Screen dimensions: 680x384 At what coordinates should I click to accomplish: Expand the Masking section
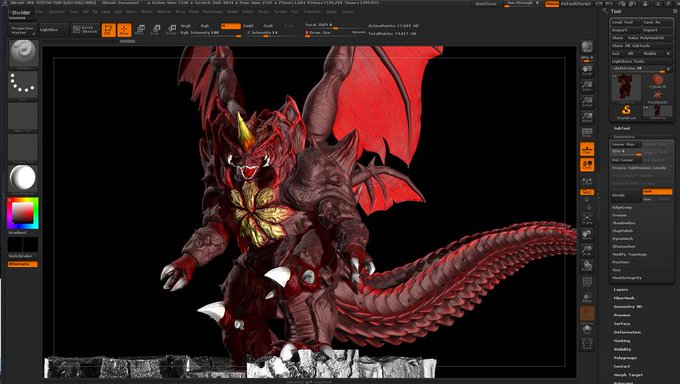point(621,341)
